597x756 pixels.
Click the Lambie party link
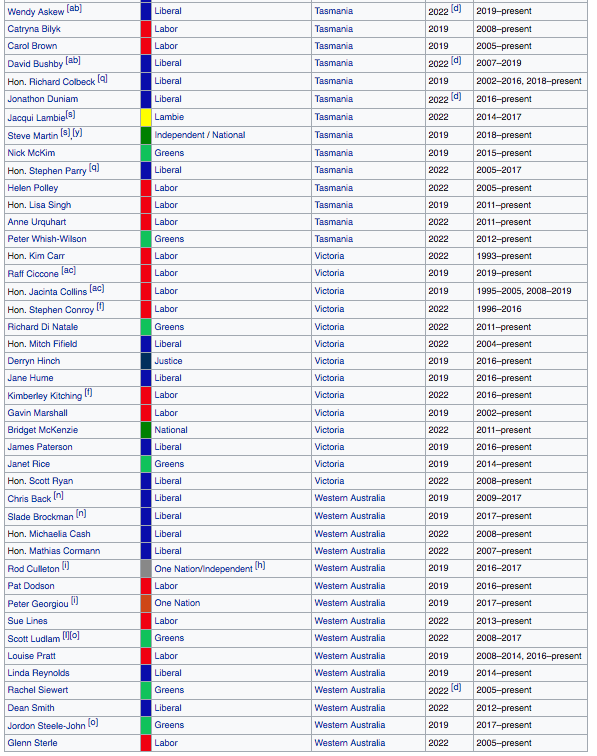pos(169,117)
